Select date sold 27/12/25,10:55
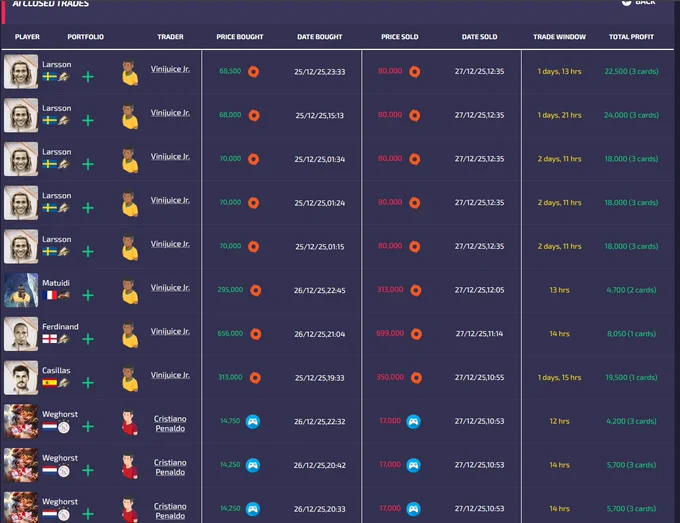The height and width of the screenshot is (523, 680). click(479, 378)
